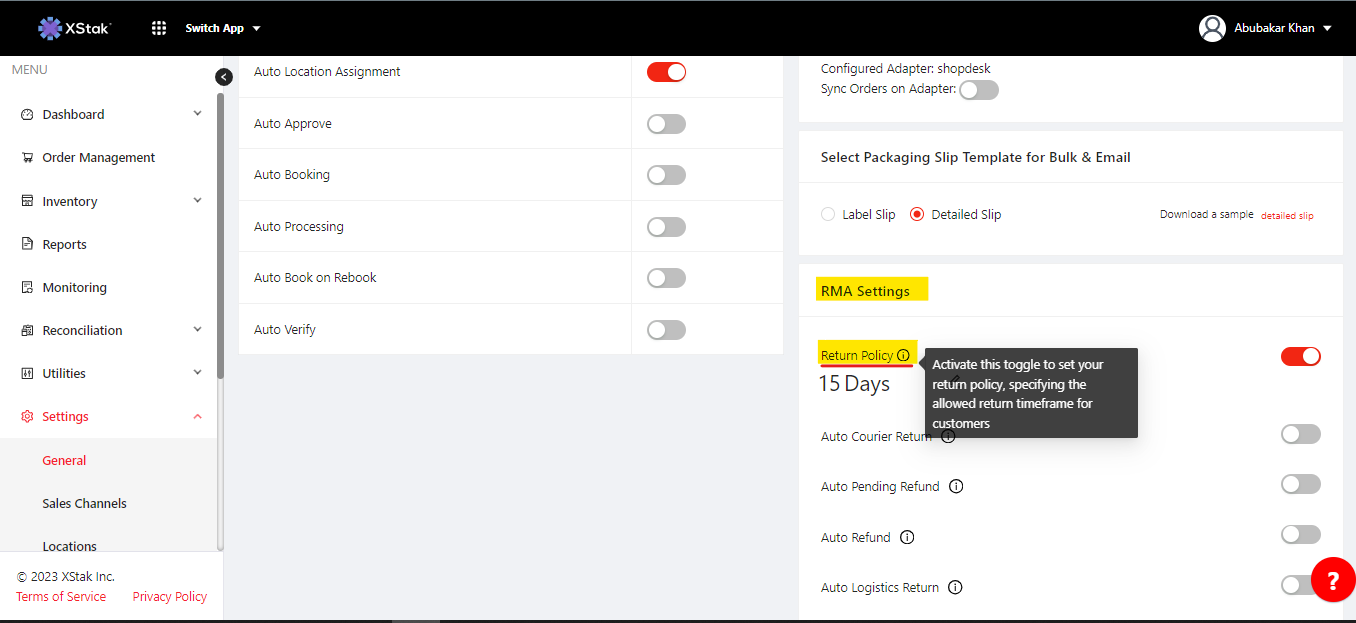Click the user profile avatar icon
This screenshot has height=623, width=1356.
(1212, 28)
